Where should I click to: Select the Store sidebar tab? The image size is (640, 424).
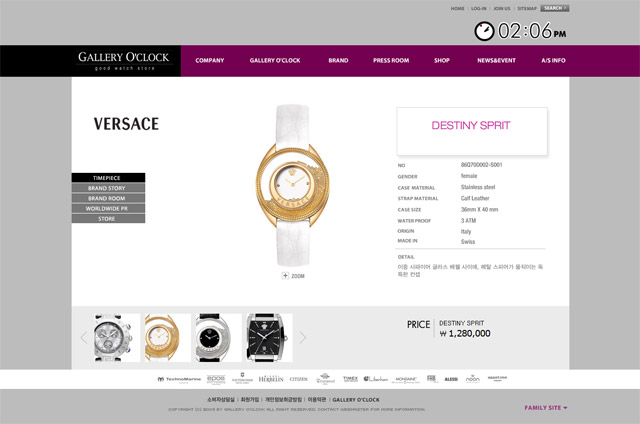pos(108,218)
